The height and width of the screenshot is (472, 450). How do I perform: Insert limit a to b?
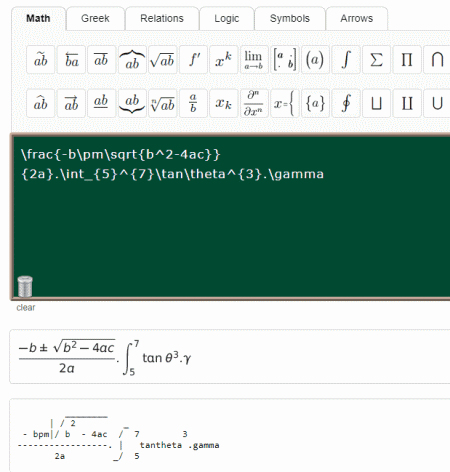pyautogui.click(x=254, y=60)
